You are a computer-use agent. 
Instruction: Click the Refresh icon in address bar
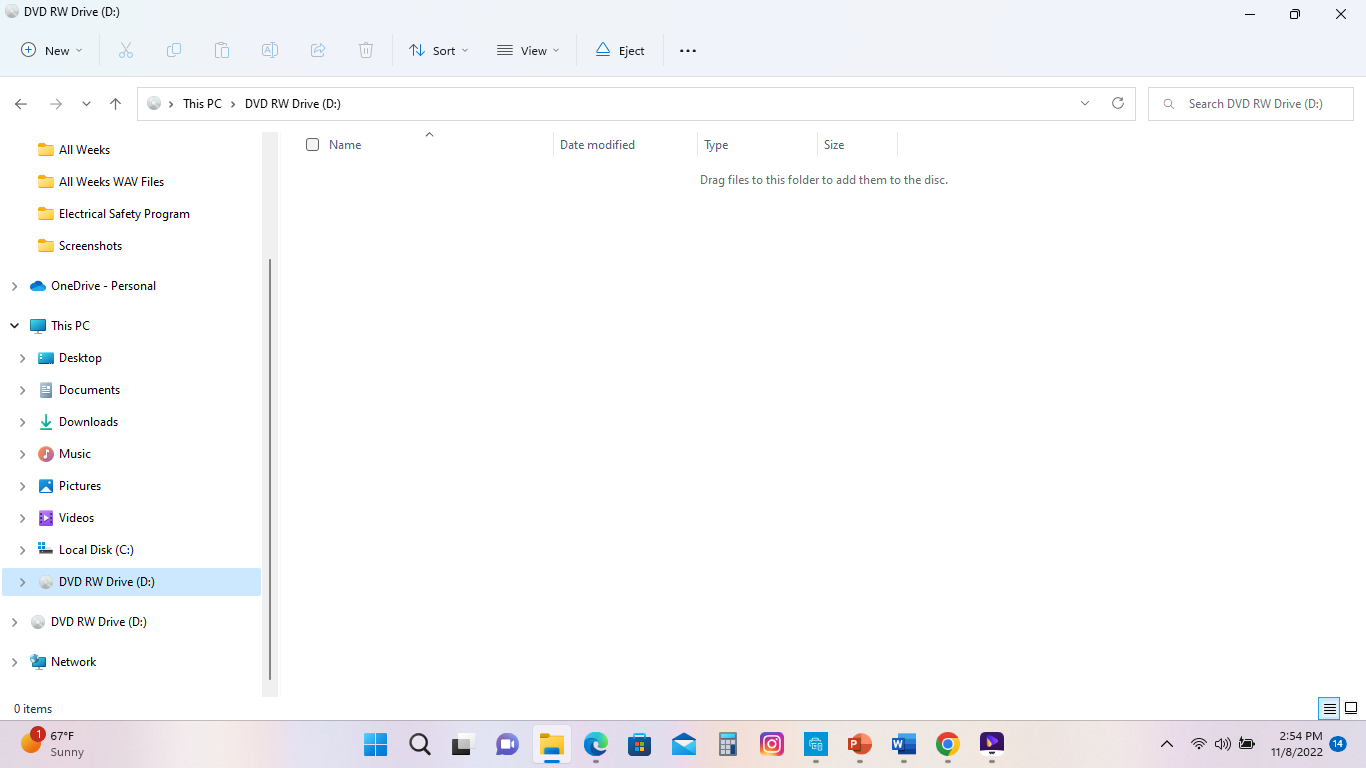(1118, 103)
